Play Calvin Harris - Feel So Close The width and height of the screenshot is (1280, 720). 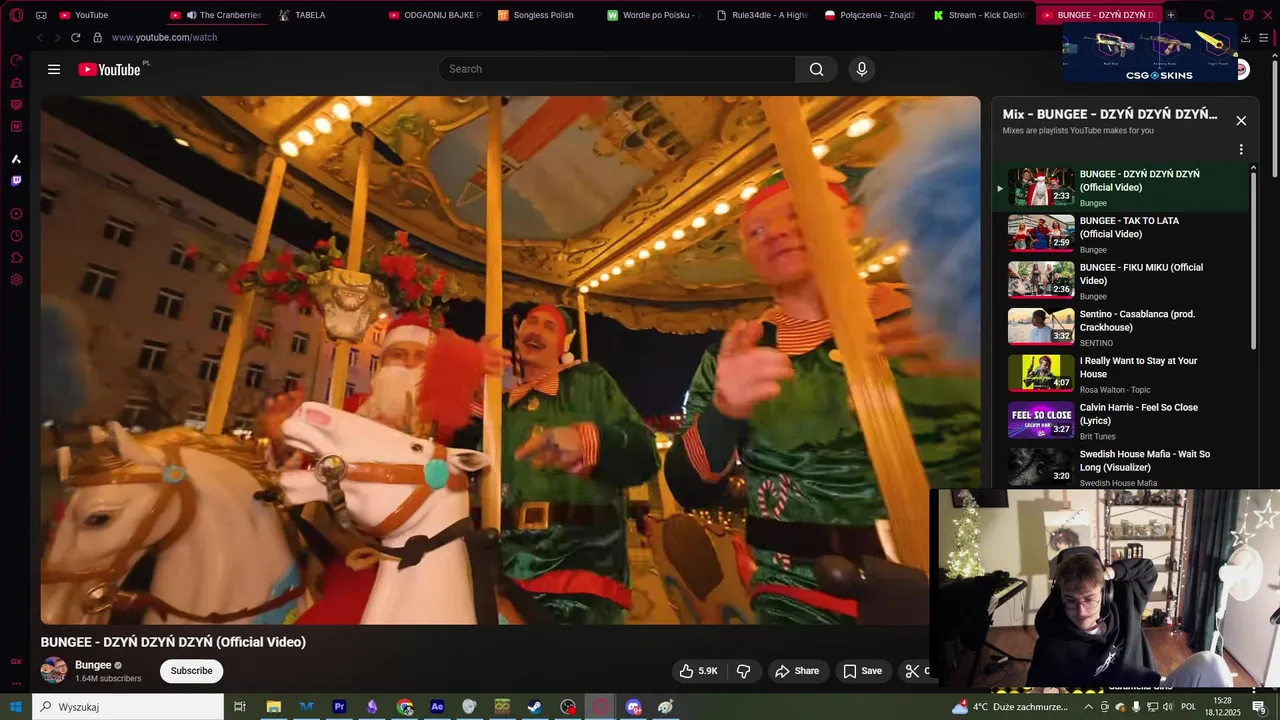coord(1120,421)
